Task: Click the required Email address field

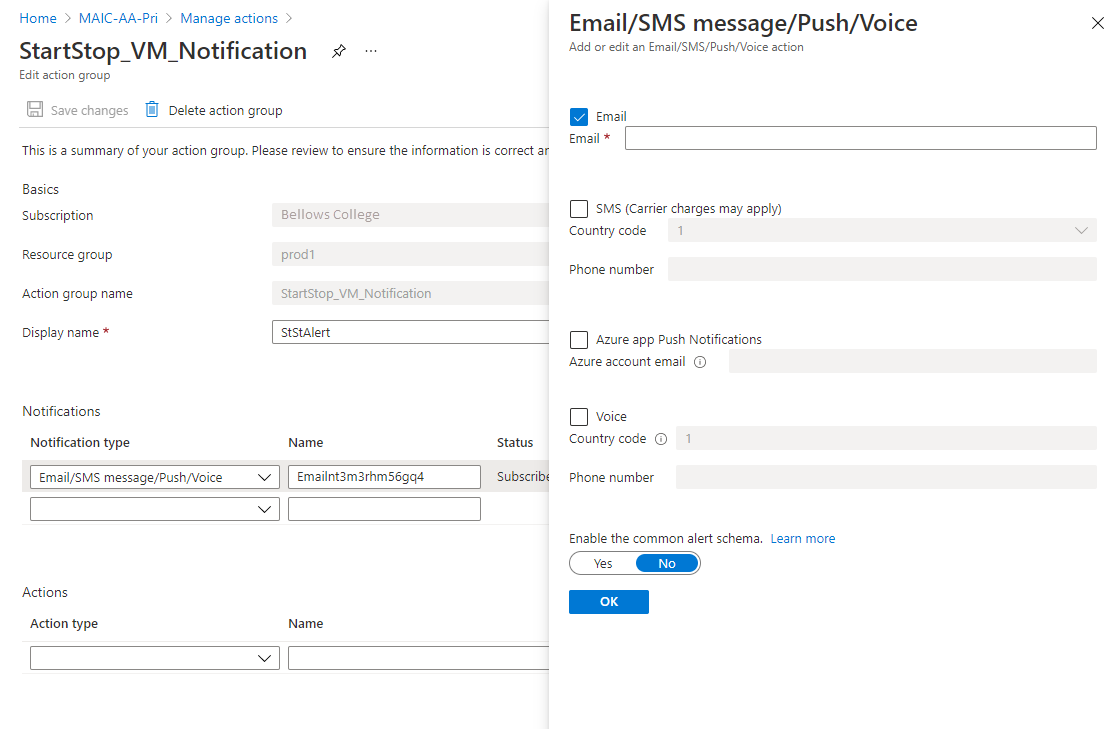Action: click(x=860, y=137)
